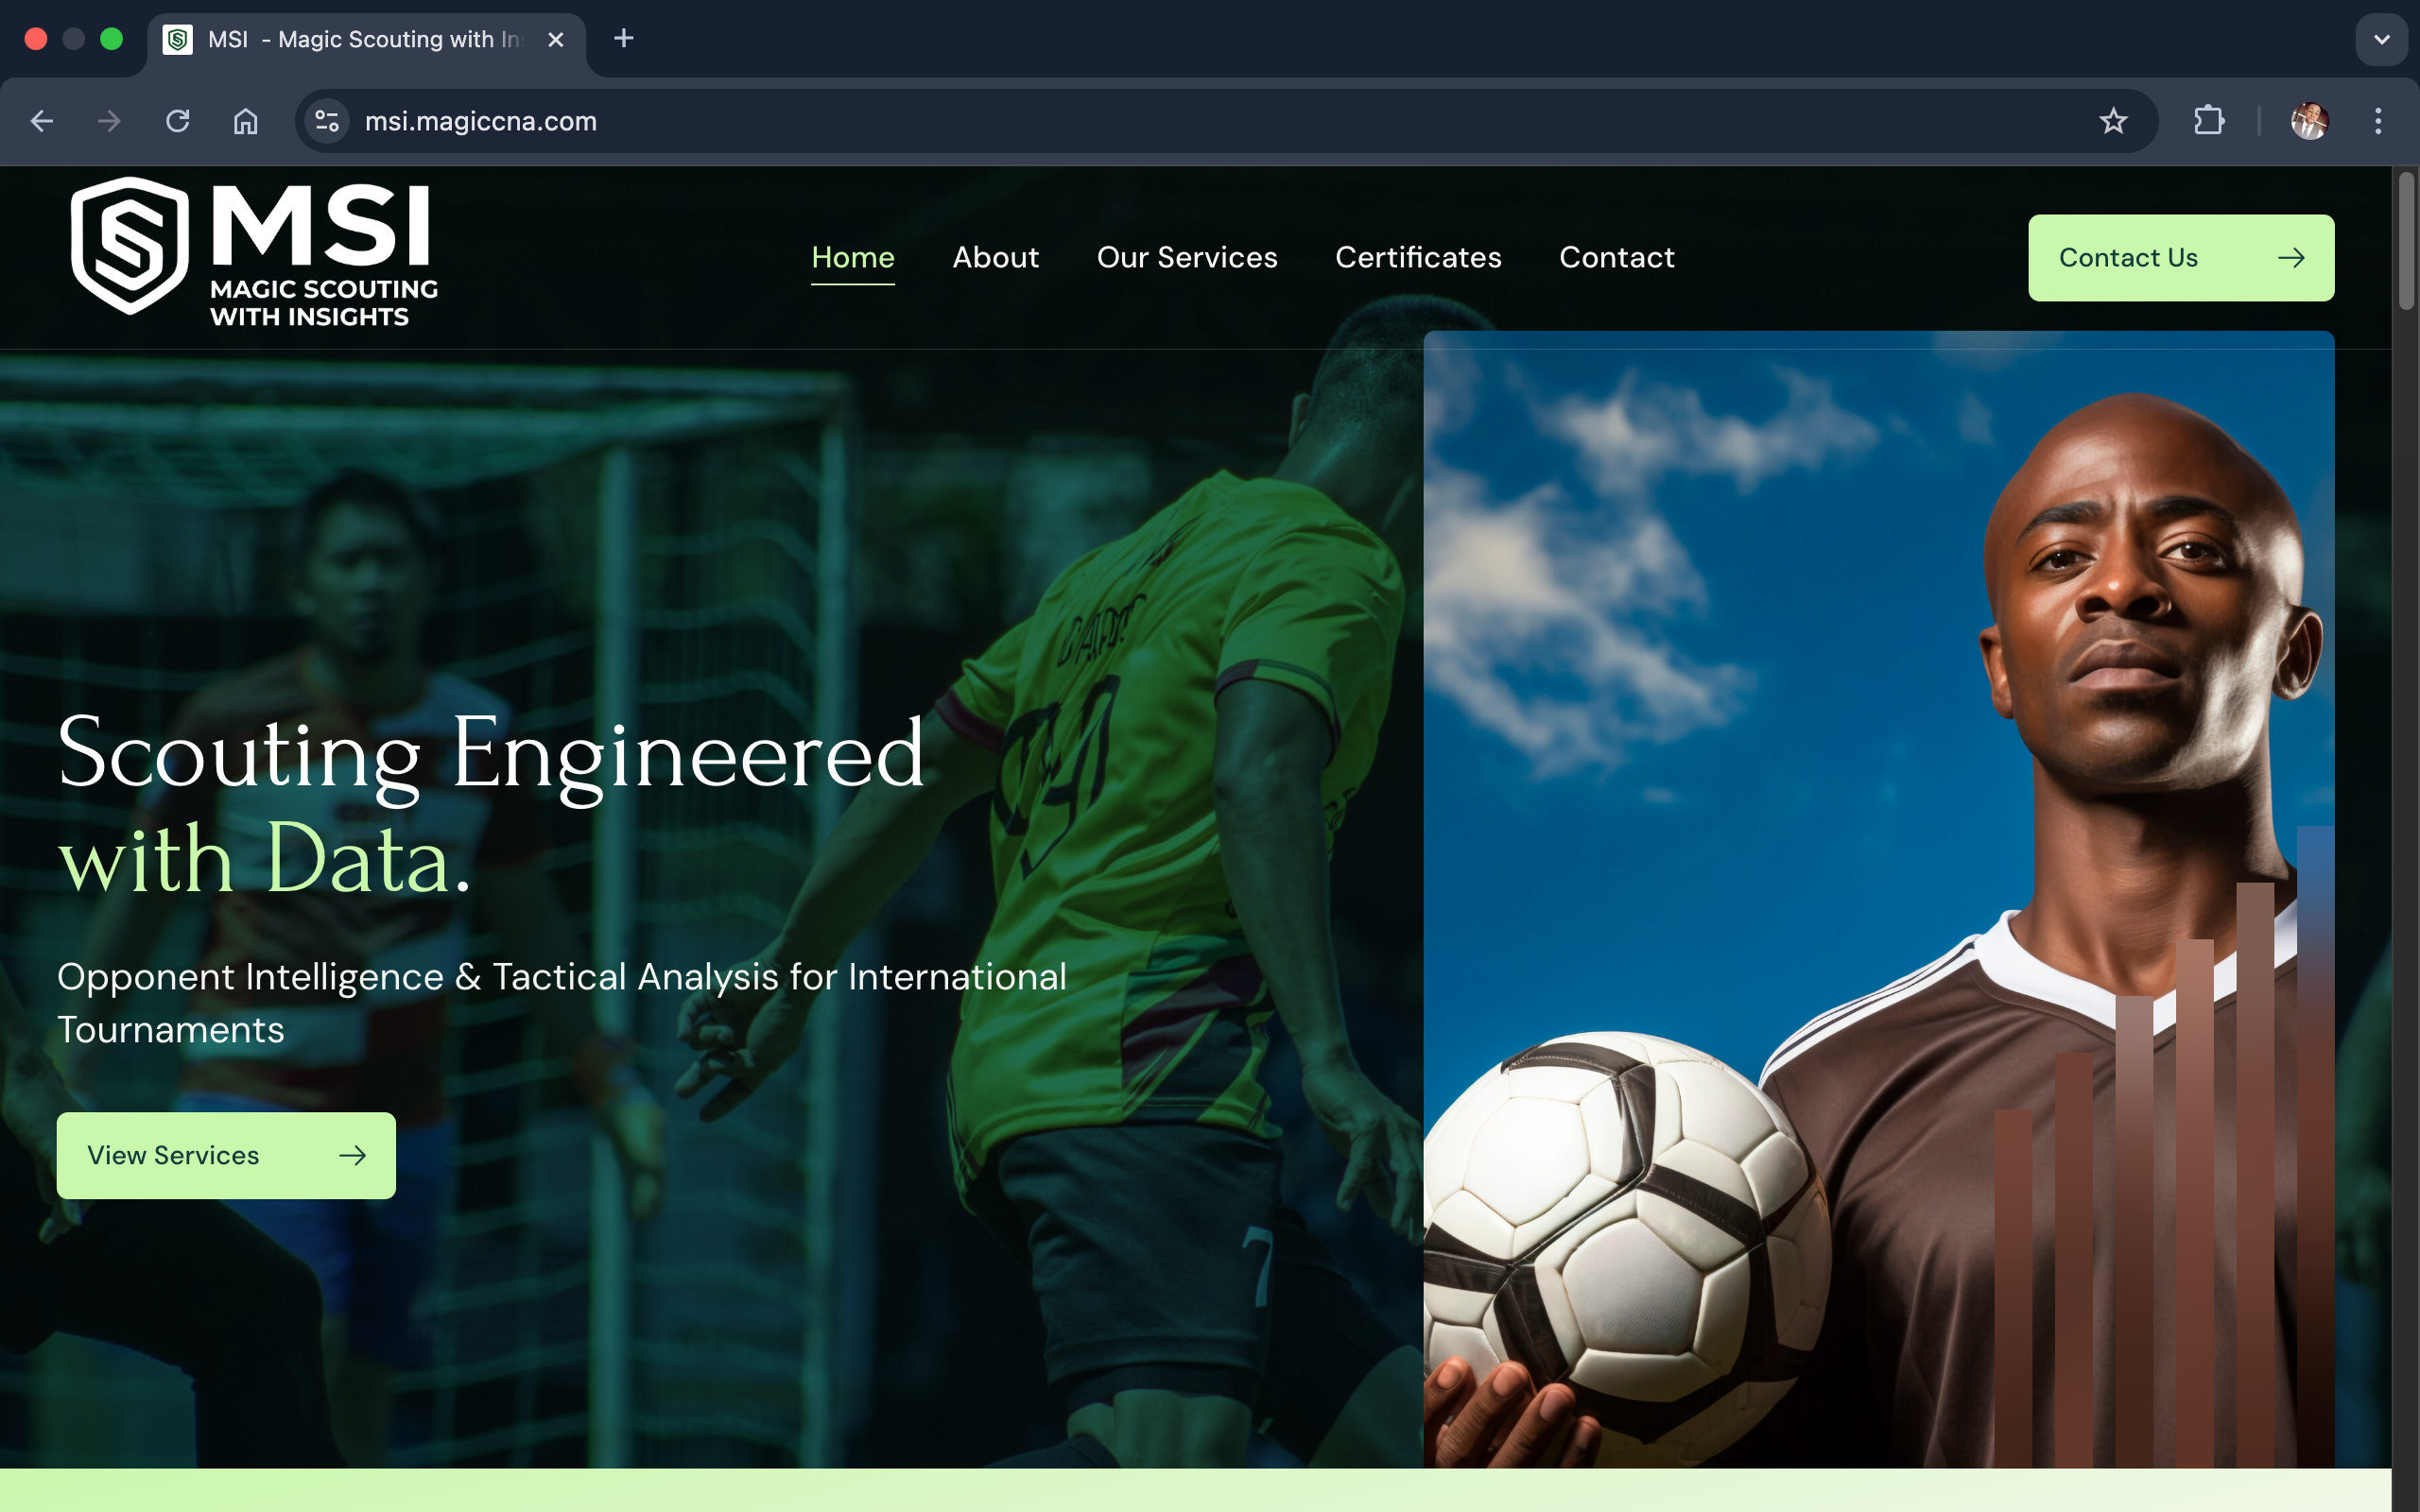
Task: Open a new tab with plus
Action: click(x=624, y=39)
